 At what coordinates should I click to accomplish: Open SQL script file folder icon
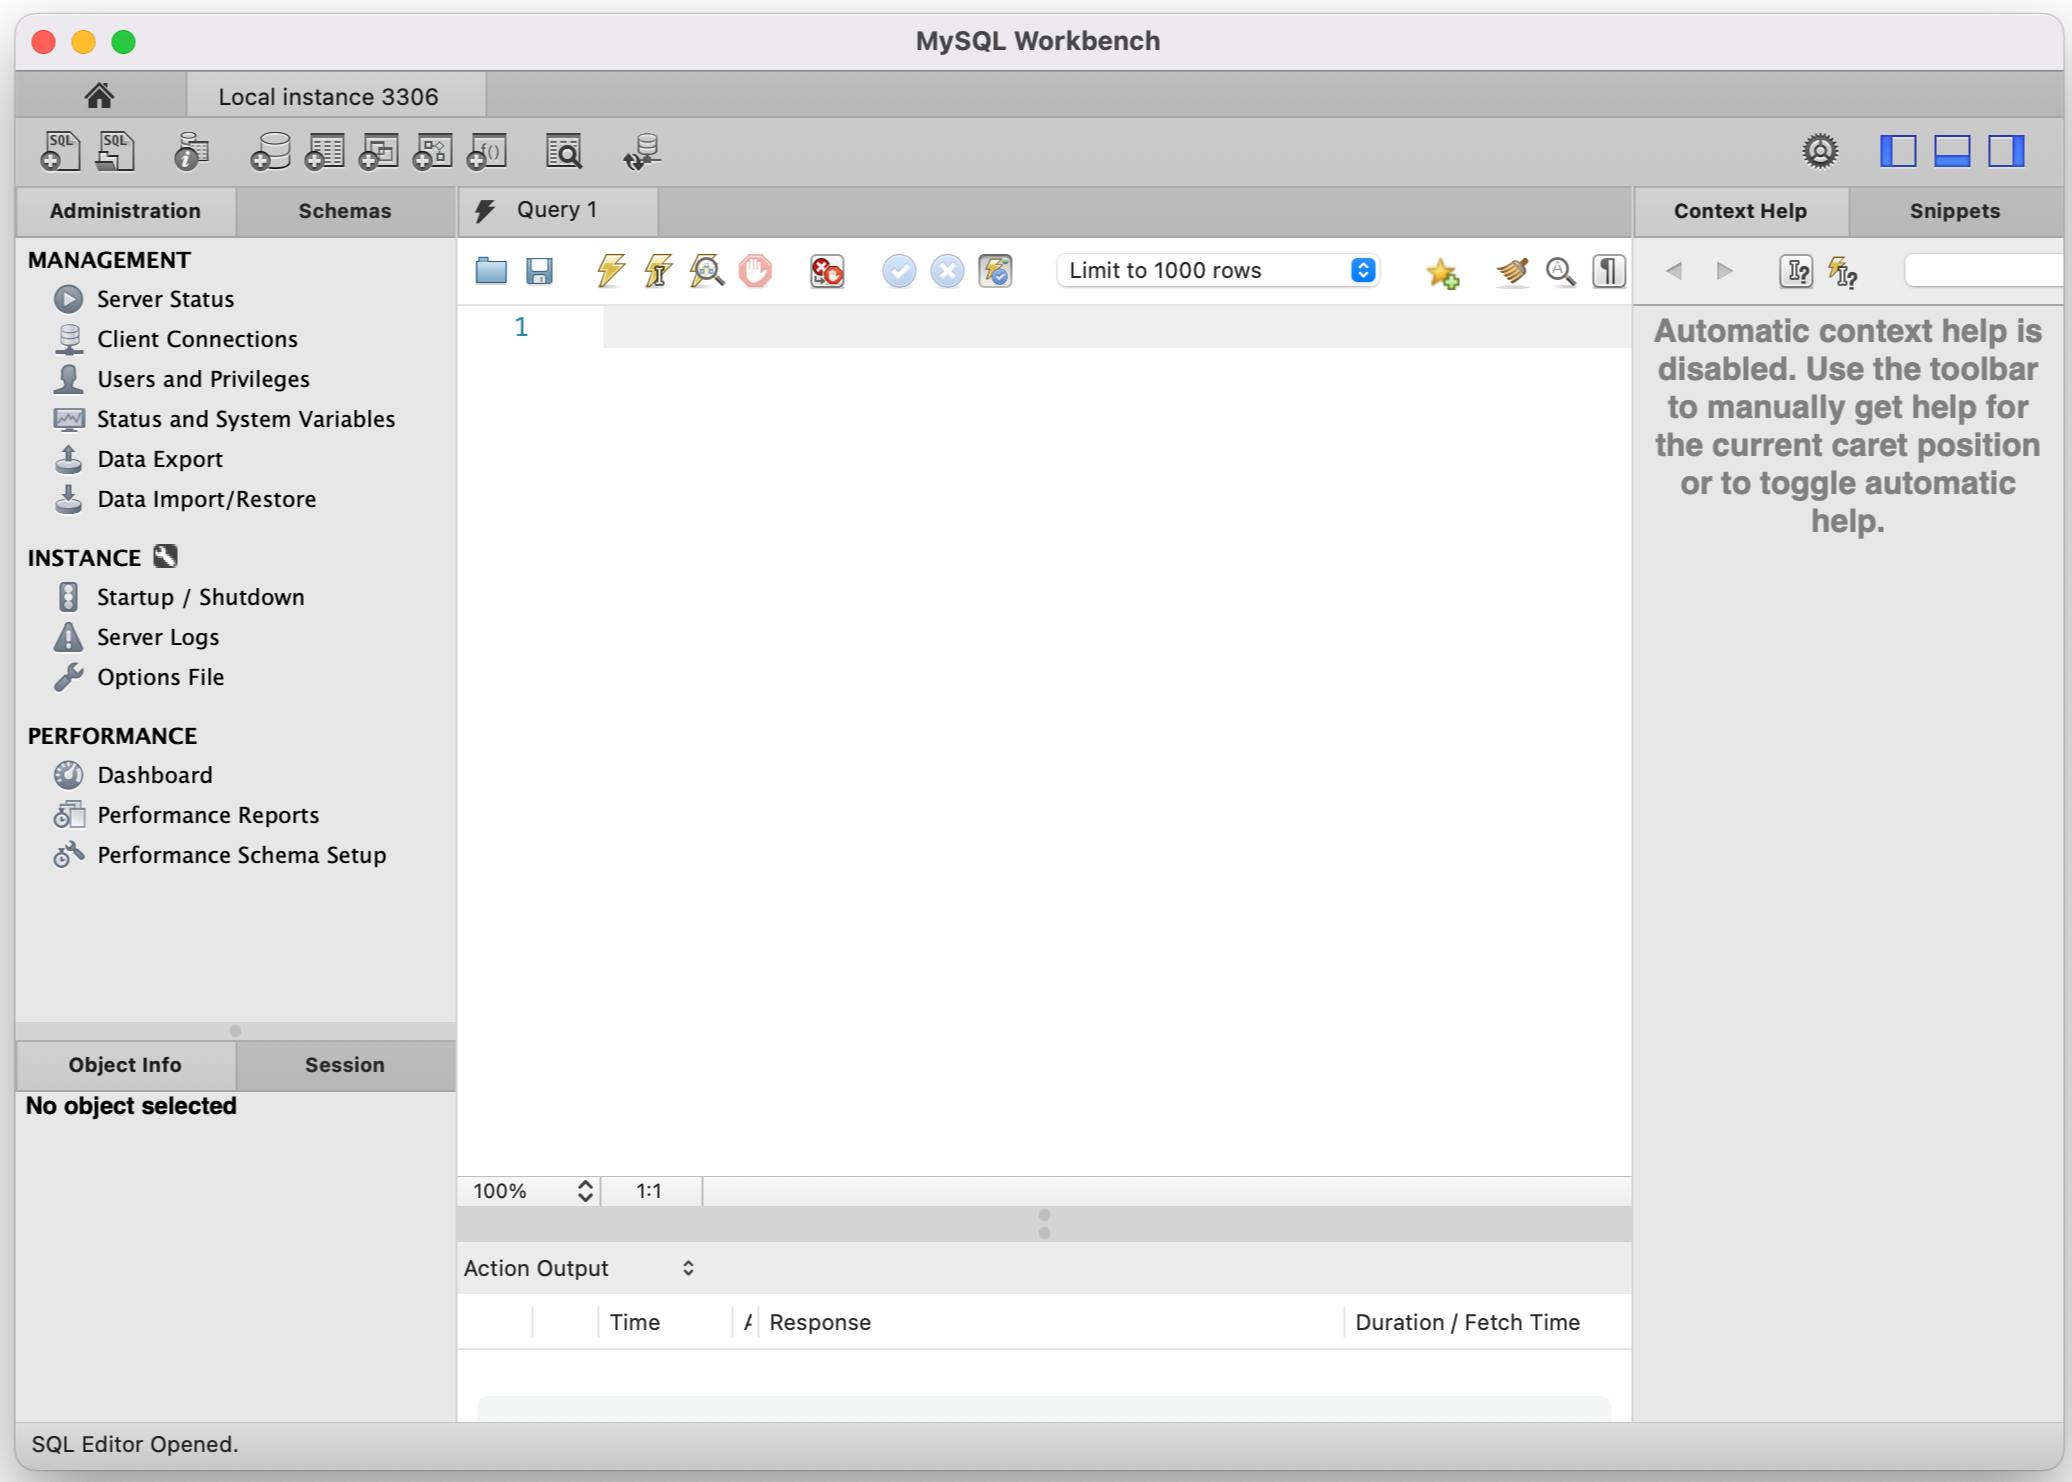[x=491, y=271]
